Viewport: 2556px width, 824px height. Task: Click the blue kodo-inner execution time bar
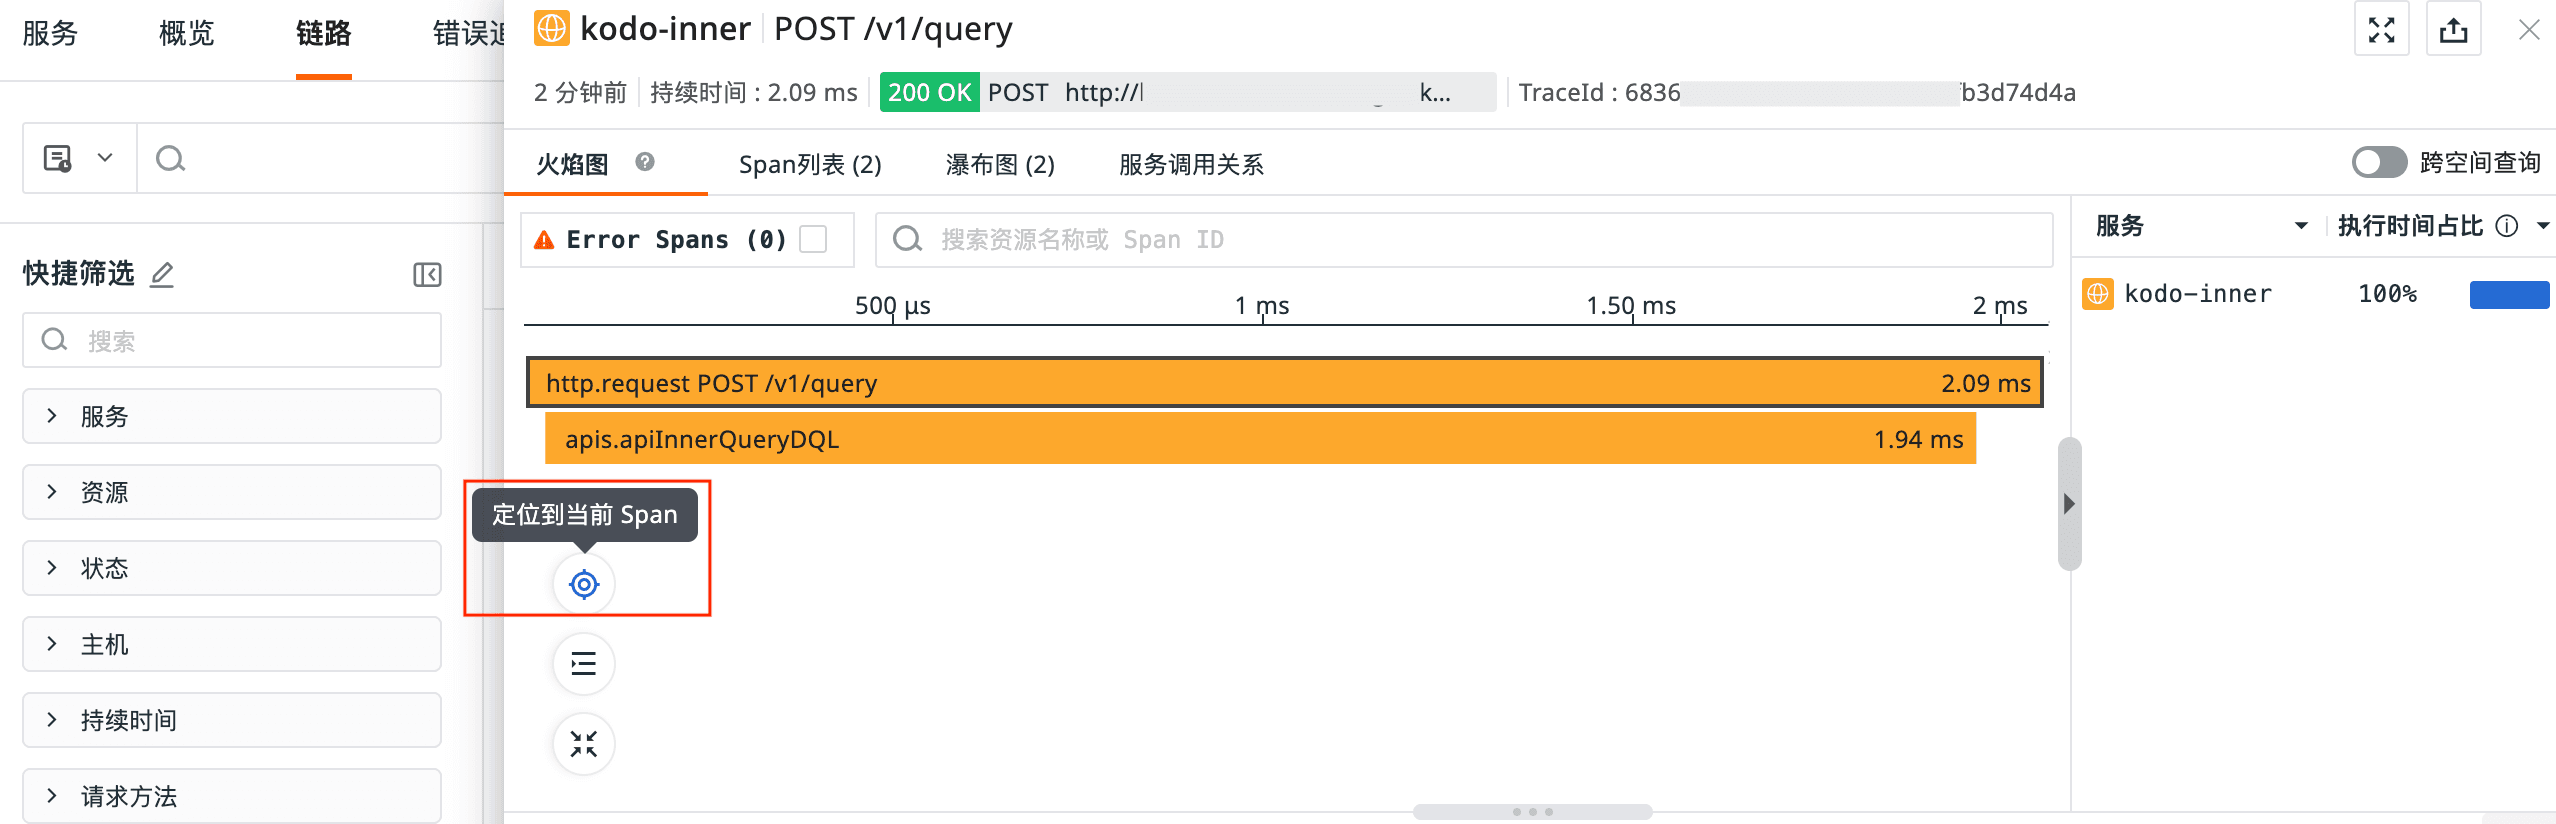coord(2508,294)
